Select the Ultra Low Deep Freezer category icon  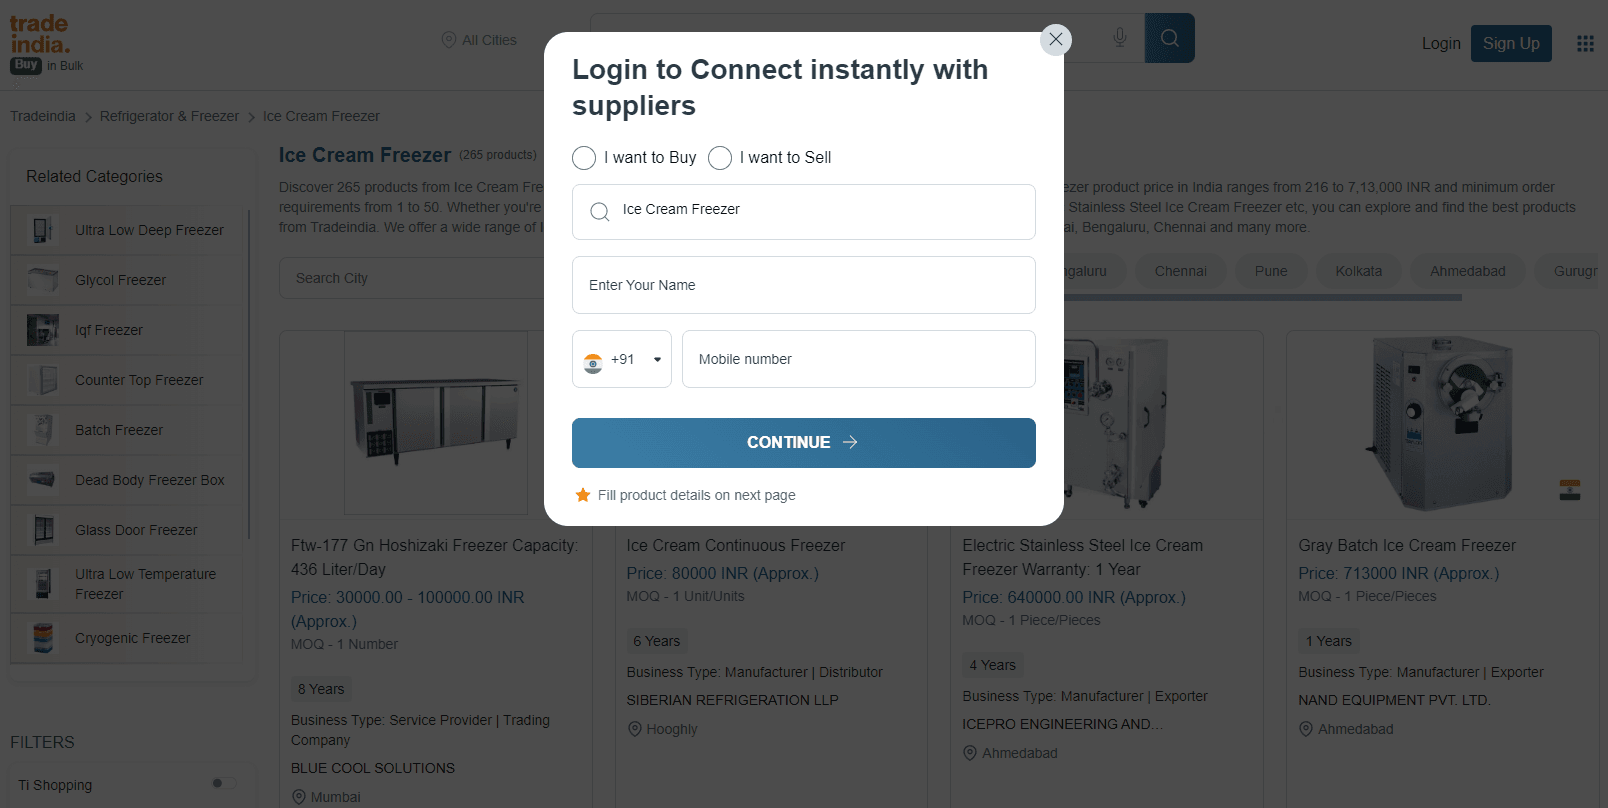(x=41, y=229)
